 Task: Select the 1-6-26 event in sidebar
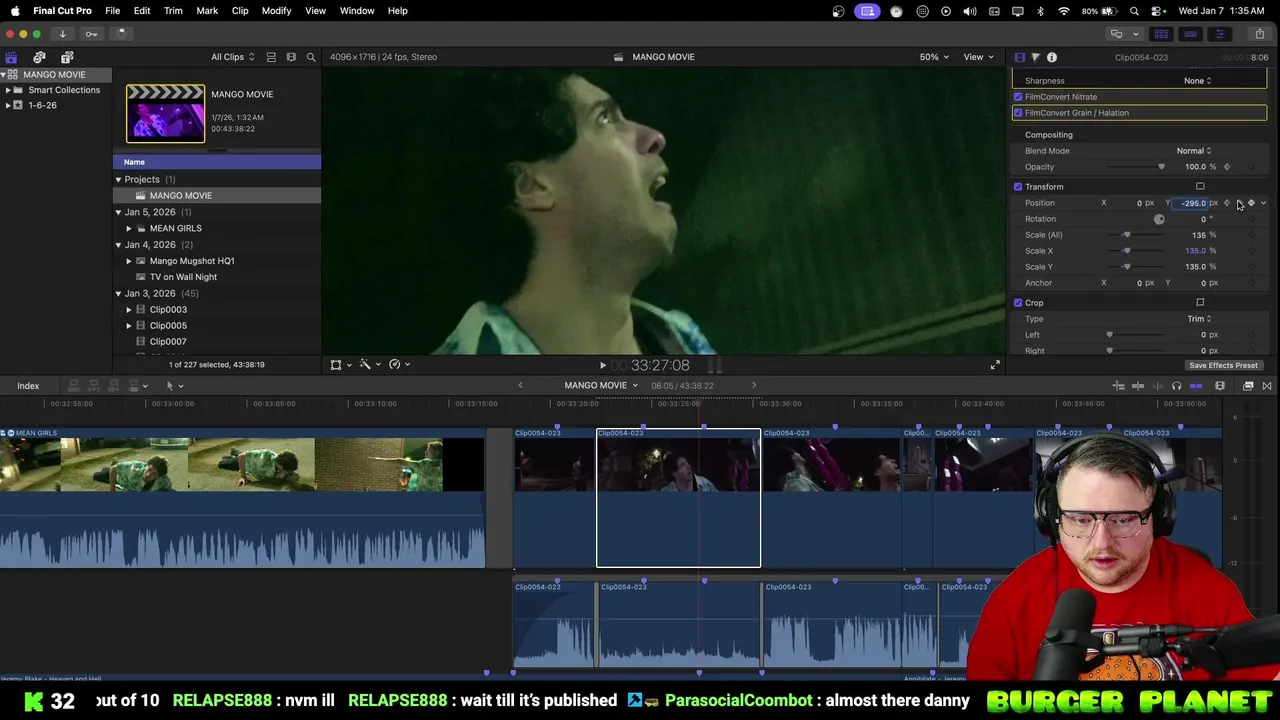pos(42,105)
